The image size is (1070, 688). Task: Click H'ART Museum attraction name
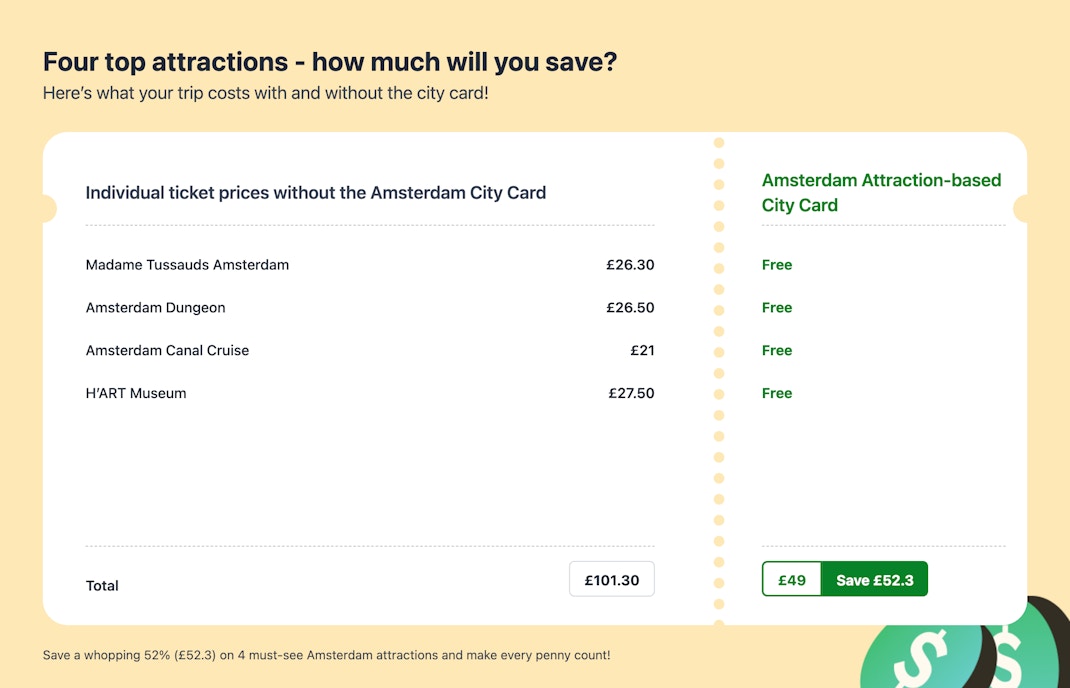coord(136,394)
